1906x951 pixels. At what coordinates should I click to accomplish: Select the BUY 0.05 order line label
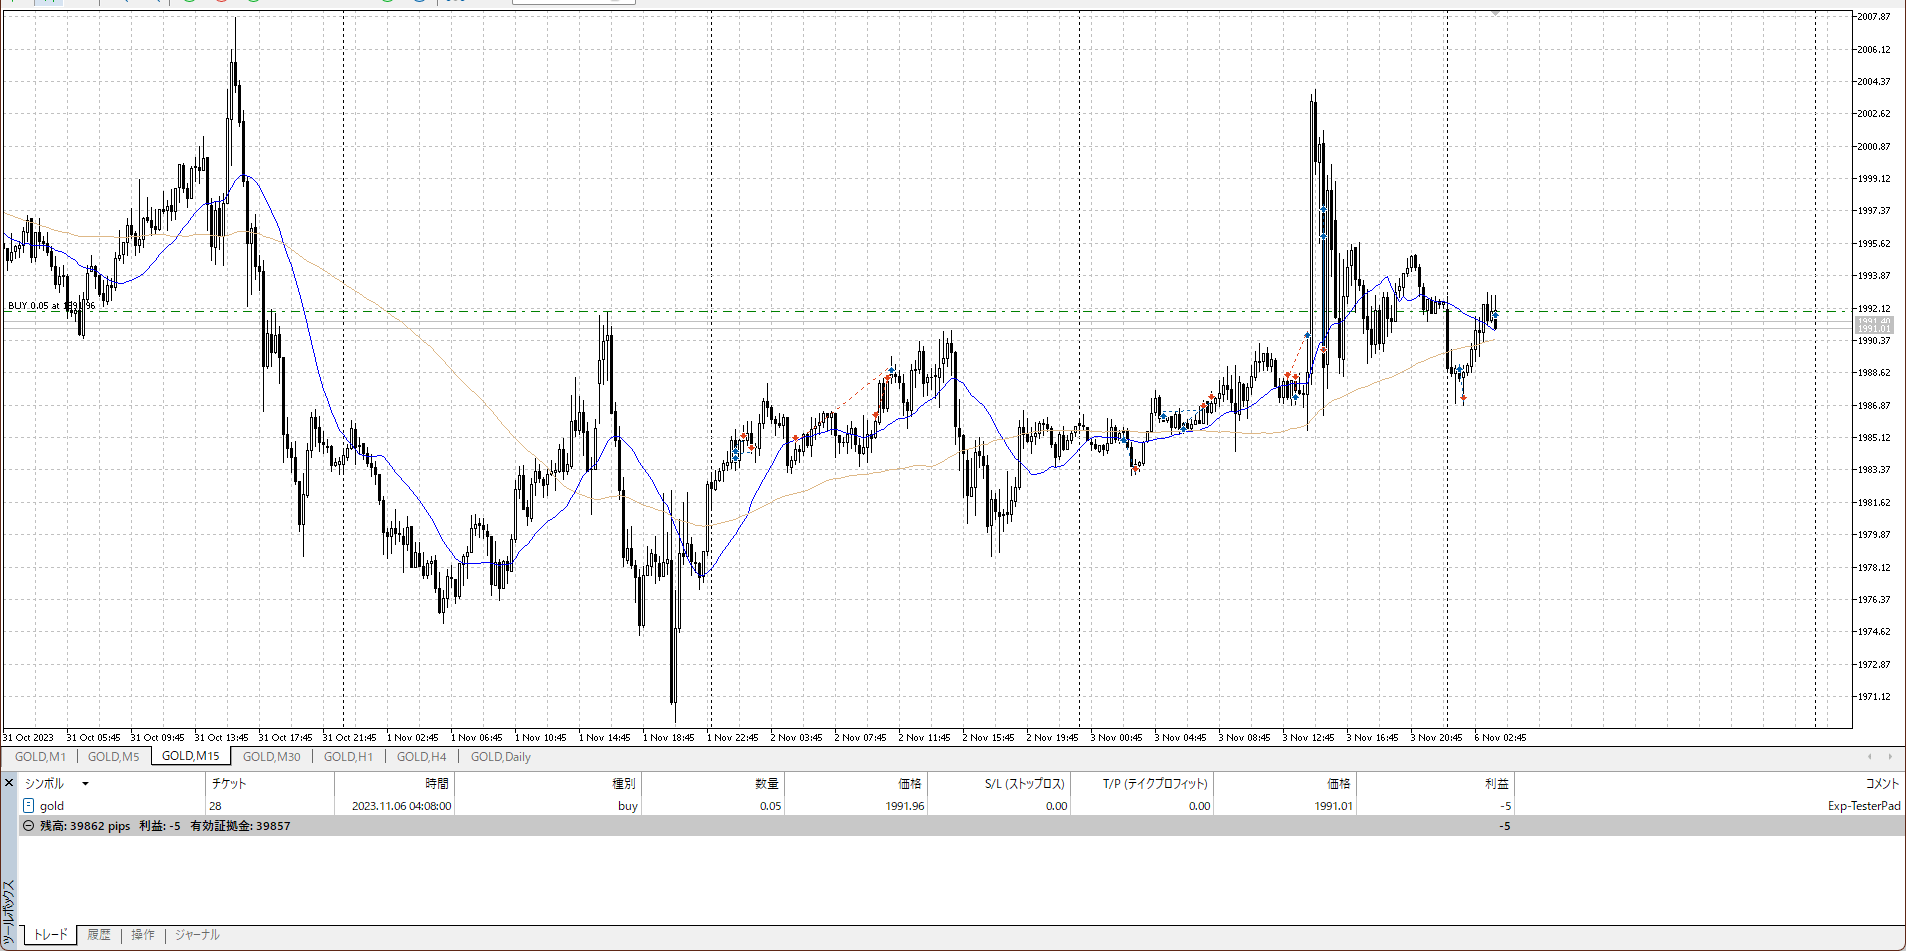pyautogui.click(x=51, y=306)
